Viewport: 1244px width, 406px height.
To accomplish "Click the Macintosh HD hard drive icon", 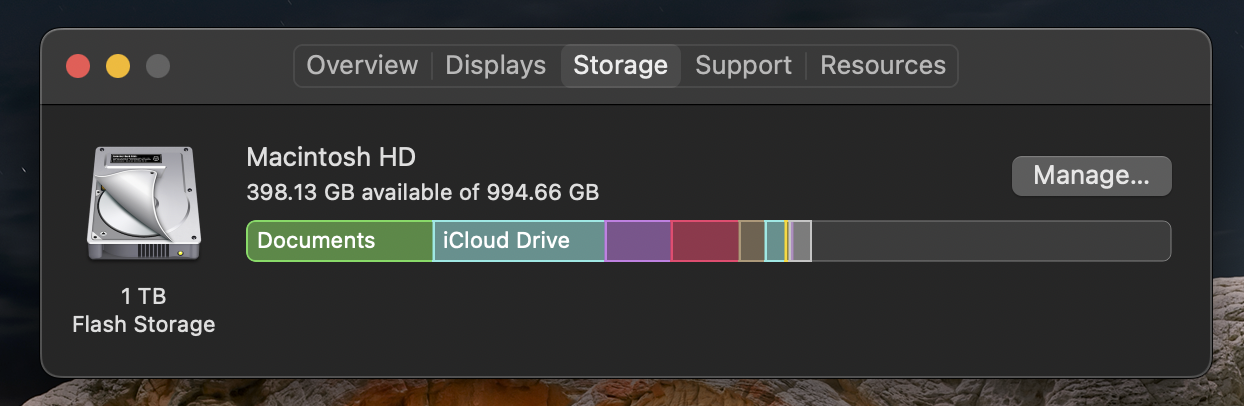I will tap(142, 204).
